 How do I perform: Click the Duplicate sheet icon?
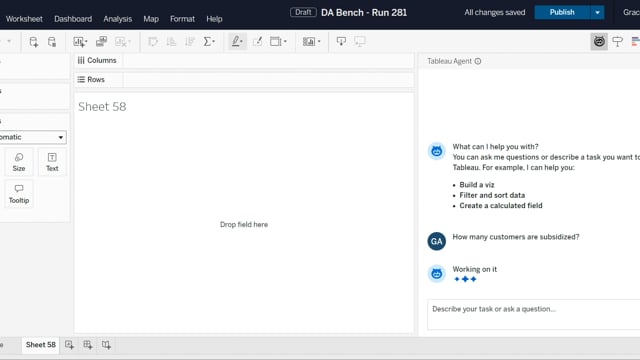[101, 41]
